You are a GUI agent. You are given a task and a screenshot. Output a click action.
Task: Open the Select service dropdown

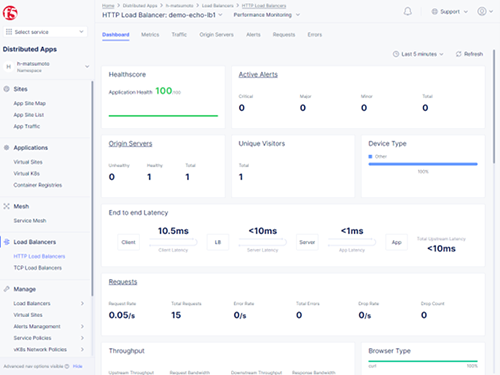pyautogui.click(x=45, y=32)
